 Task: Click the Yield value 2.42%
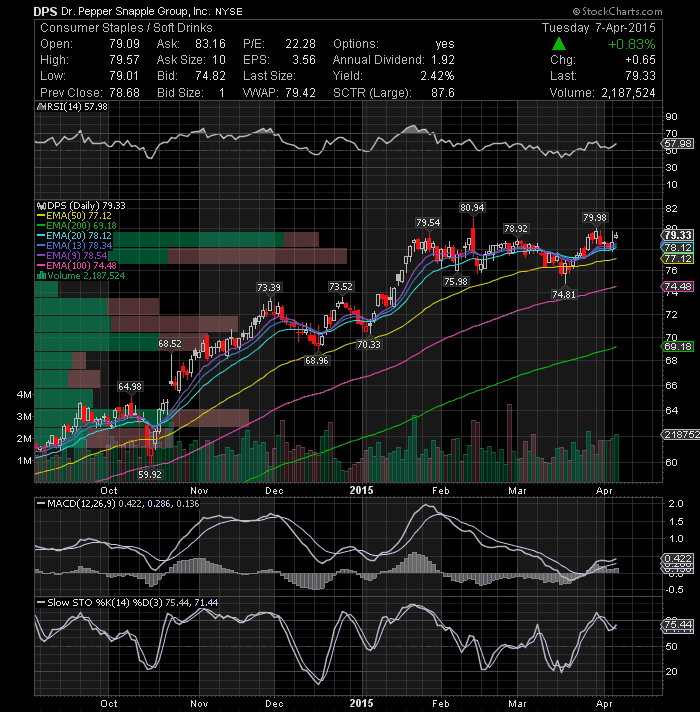pos(438,75)
